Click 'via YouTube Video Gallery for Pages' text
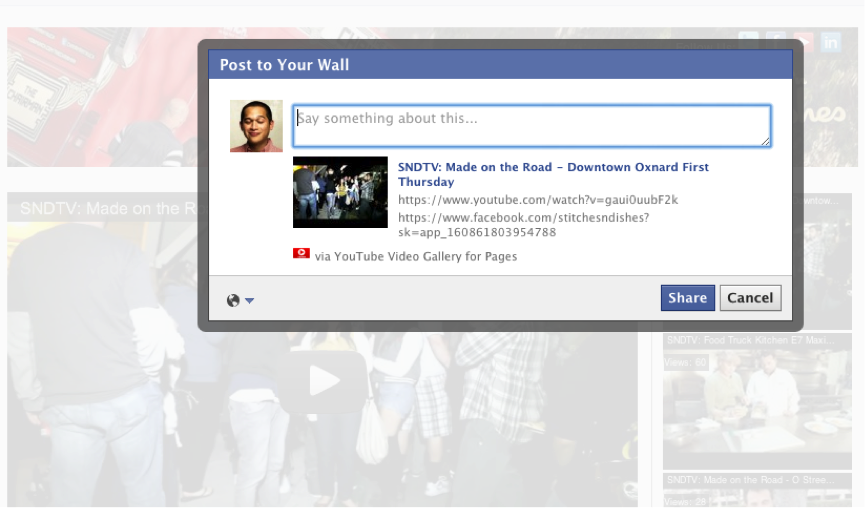The height and width of the screenshot is (508, 865). coord(415,256)
